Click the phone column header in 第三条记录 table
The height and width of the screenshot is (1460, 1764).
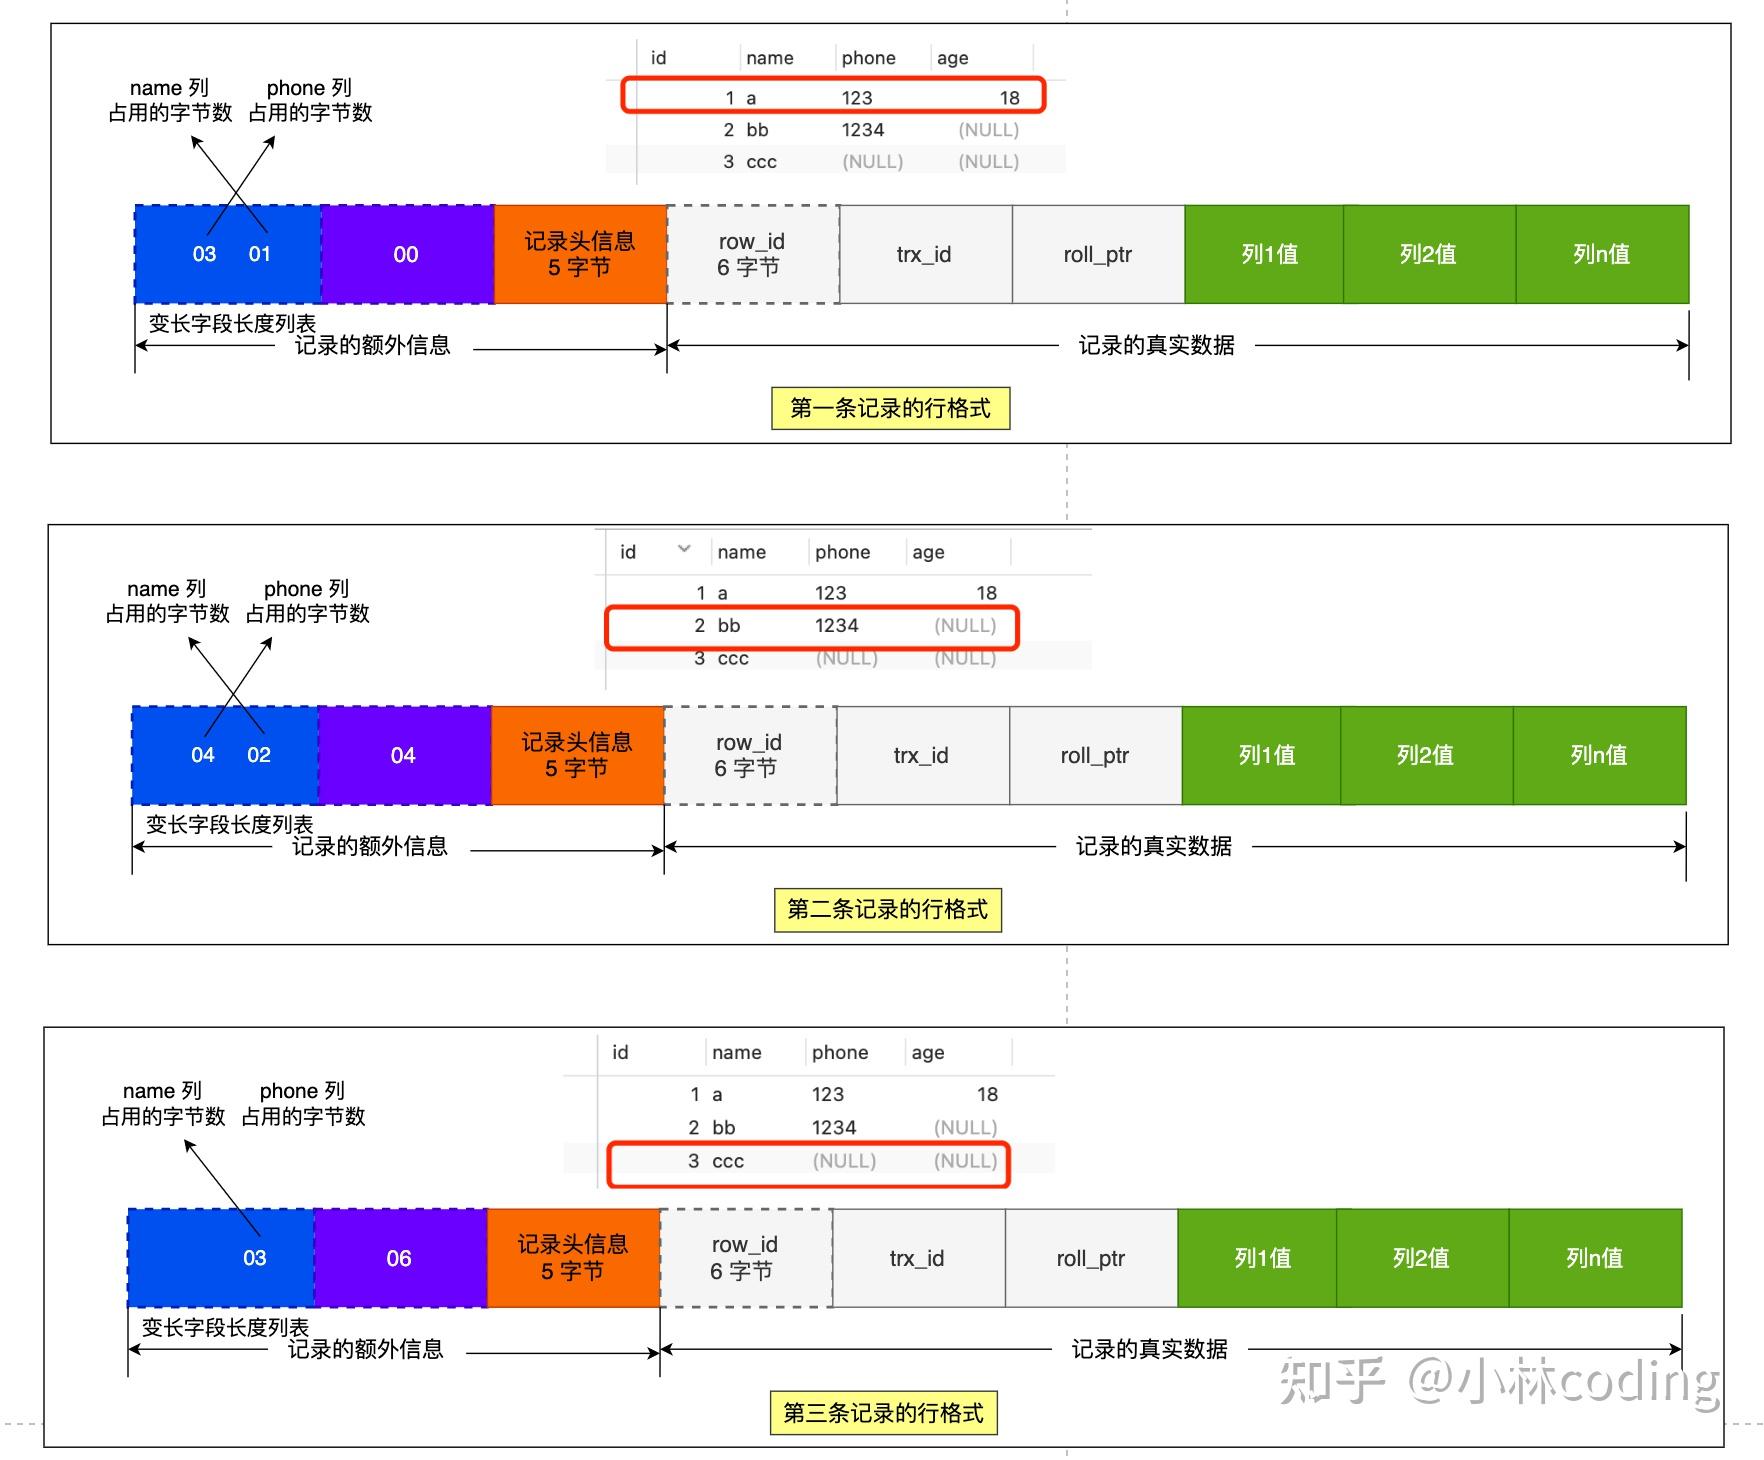click(x=840, y=1052)
